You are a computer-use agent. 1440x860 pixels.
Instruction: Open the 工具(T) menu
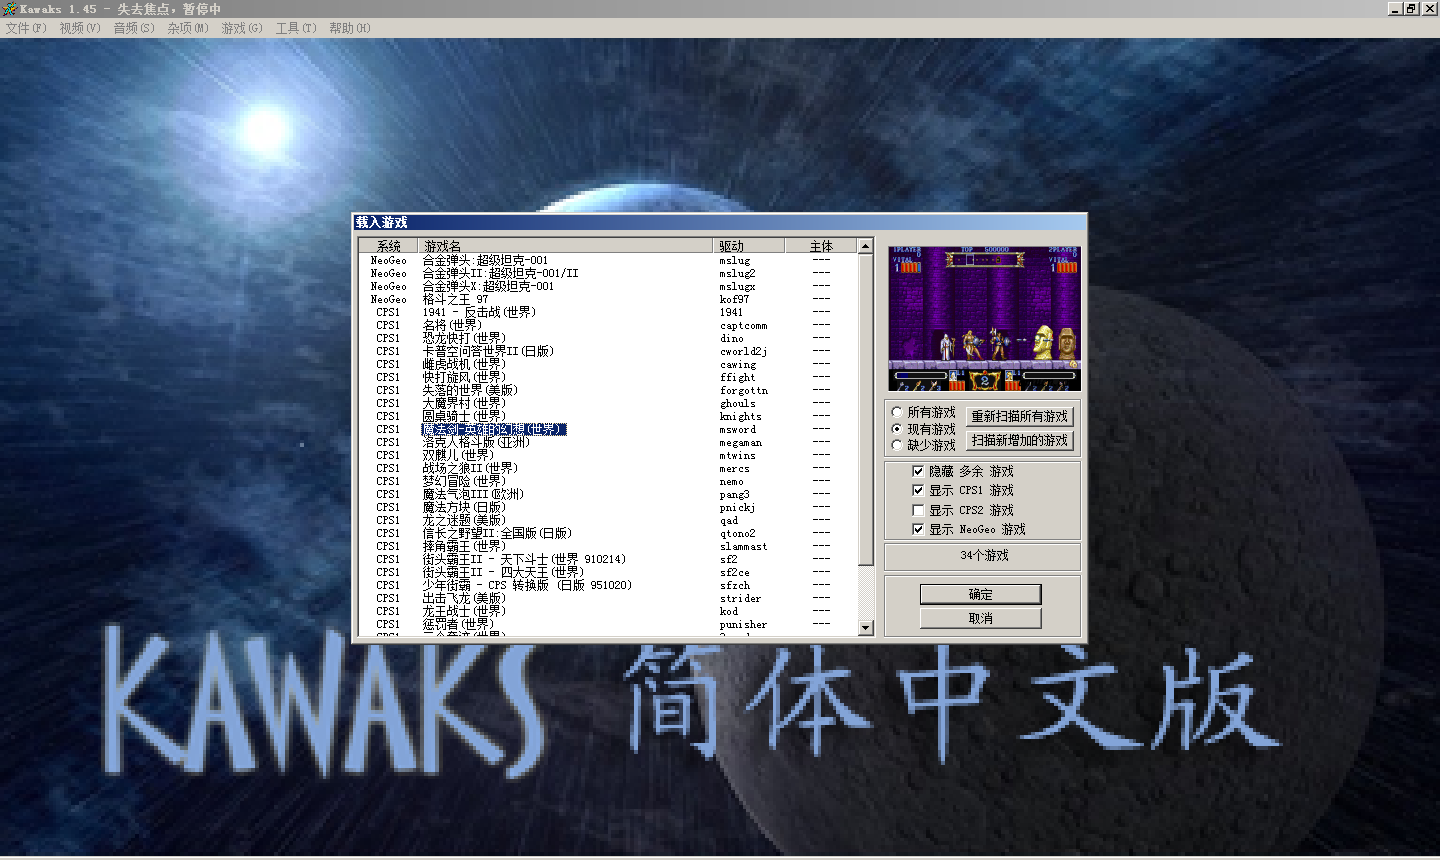(x=296, y=28)
